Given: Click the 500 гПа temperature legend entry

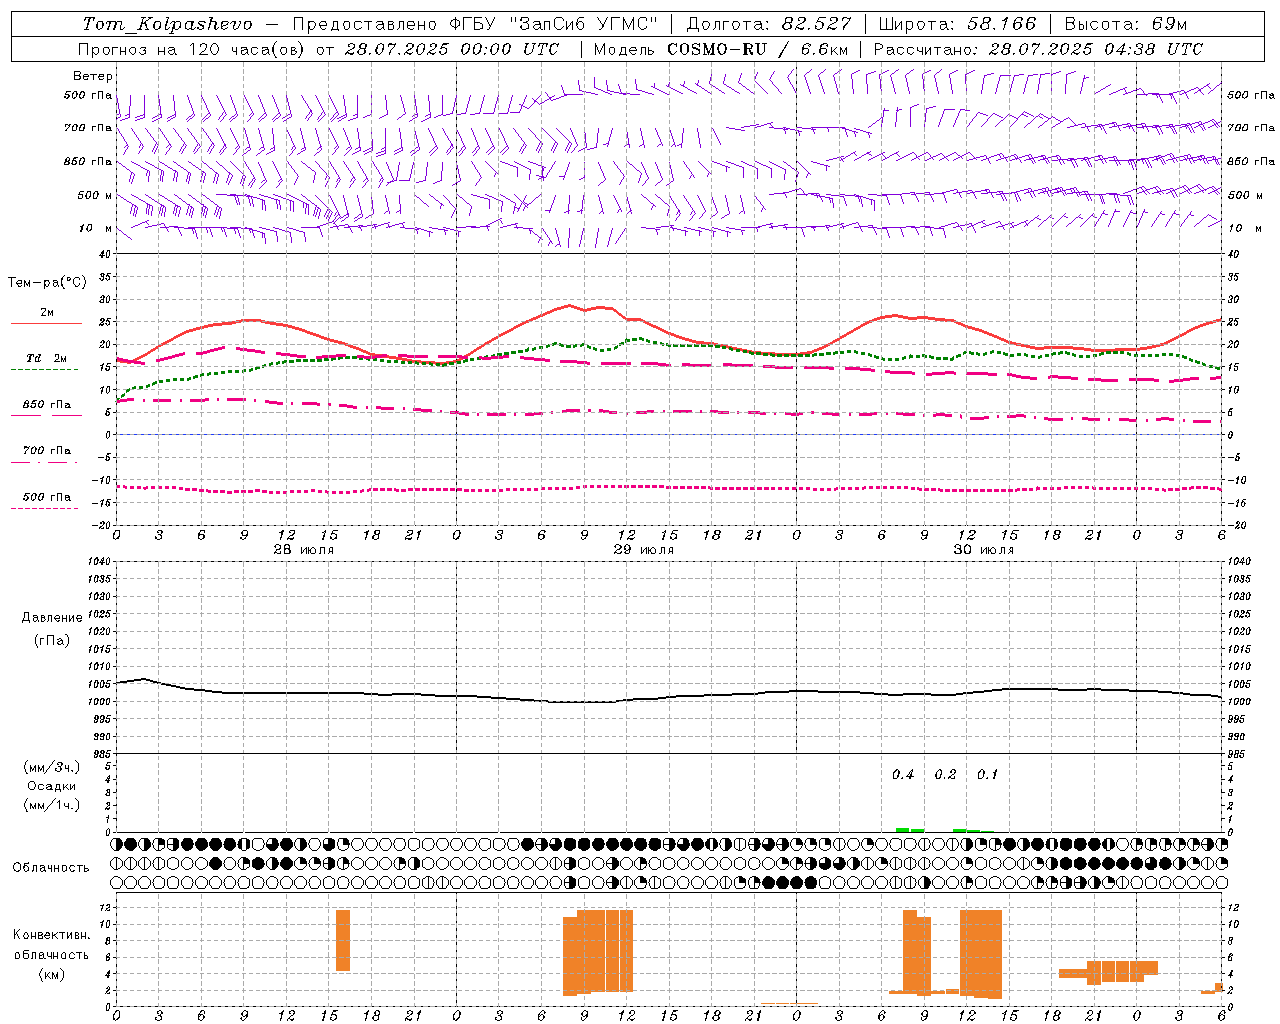Looking at the screenshot, I should (x=46, y=500).
